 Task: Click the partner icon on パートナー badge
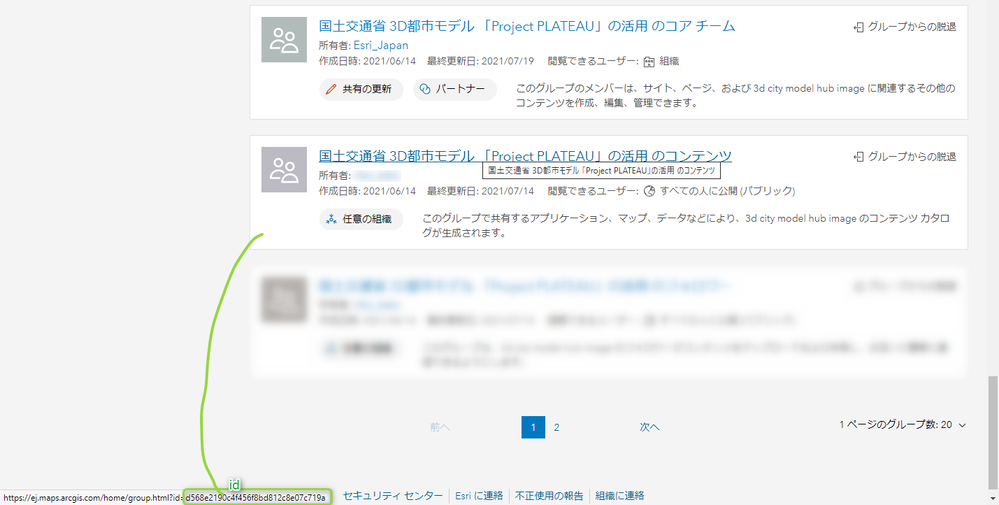tap(425, 89)
